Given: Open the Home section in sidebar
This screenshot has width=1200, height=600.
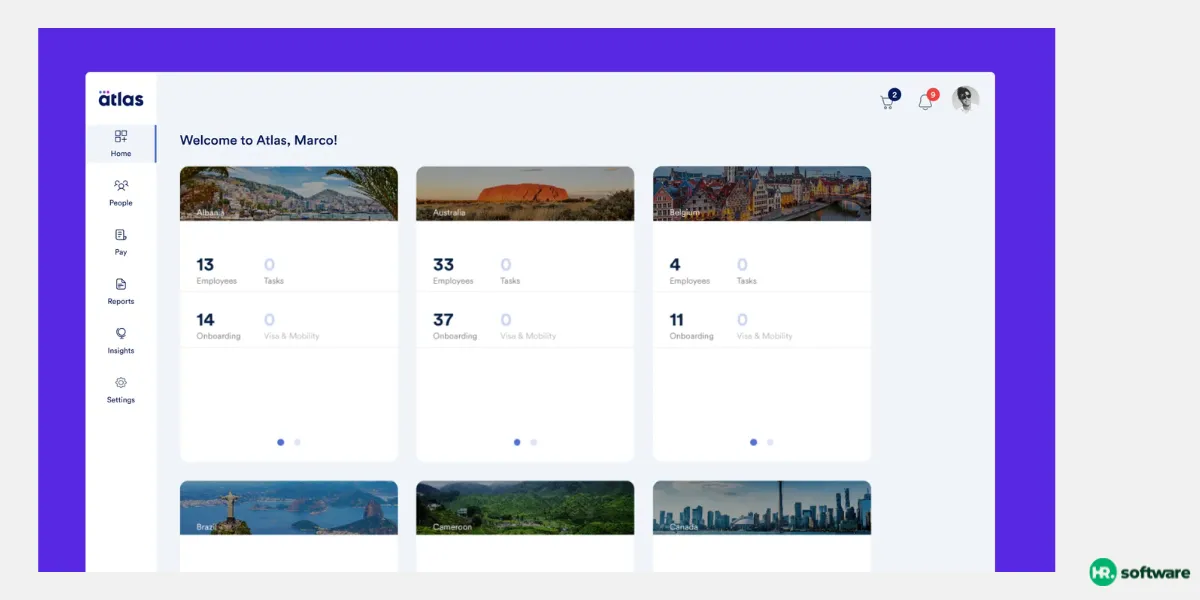Looking at the screenshot, I should tap(121, 143).
